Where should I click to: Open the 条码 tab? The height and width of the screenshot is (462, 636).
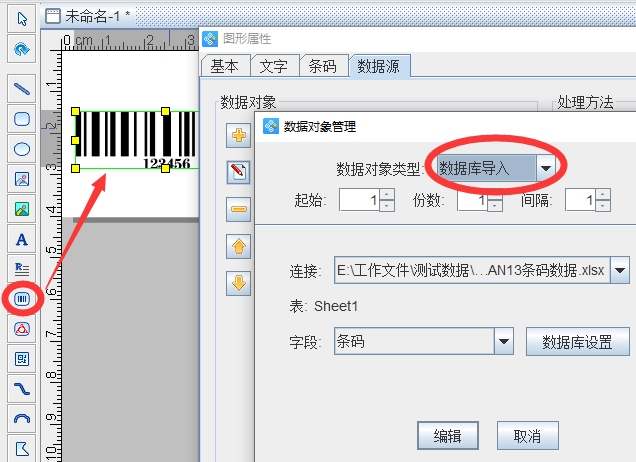coord(322,66)
